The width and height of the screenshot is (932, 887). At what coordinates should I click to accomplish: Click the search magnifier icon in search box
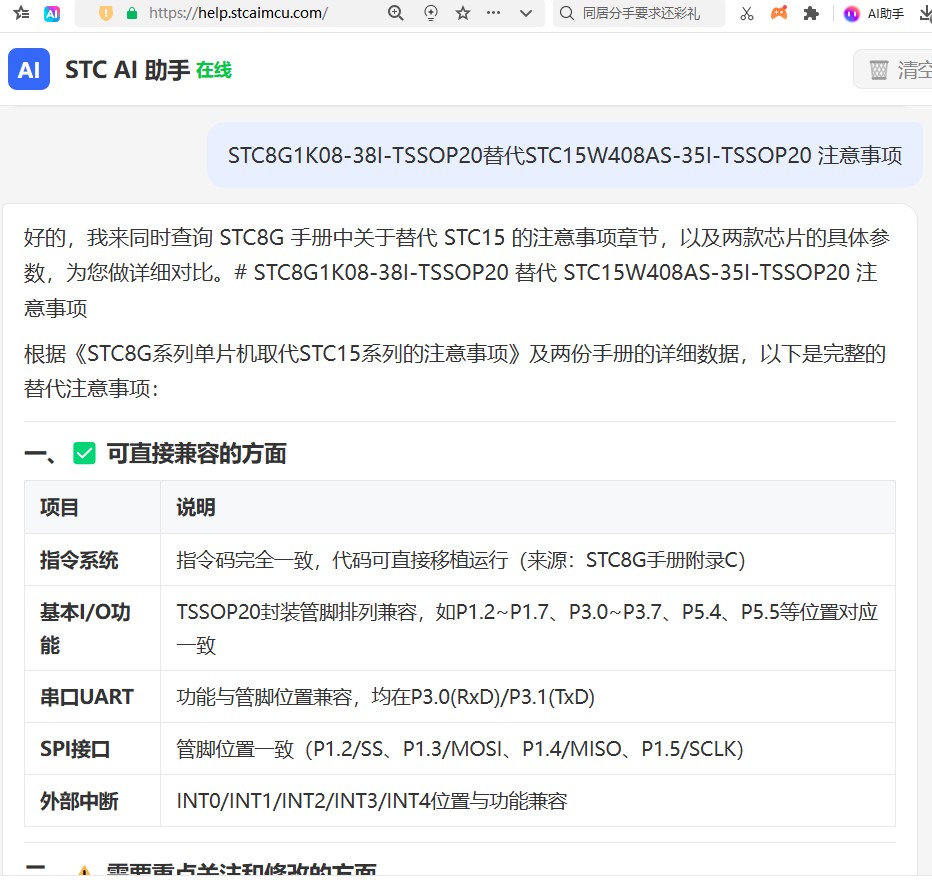pos(567,13)
